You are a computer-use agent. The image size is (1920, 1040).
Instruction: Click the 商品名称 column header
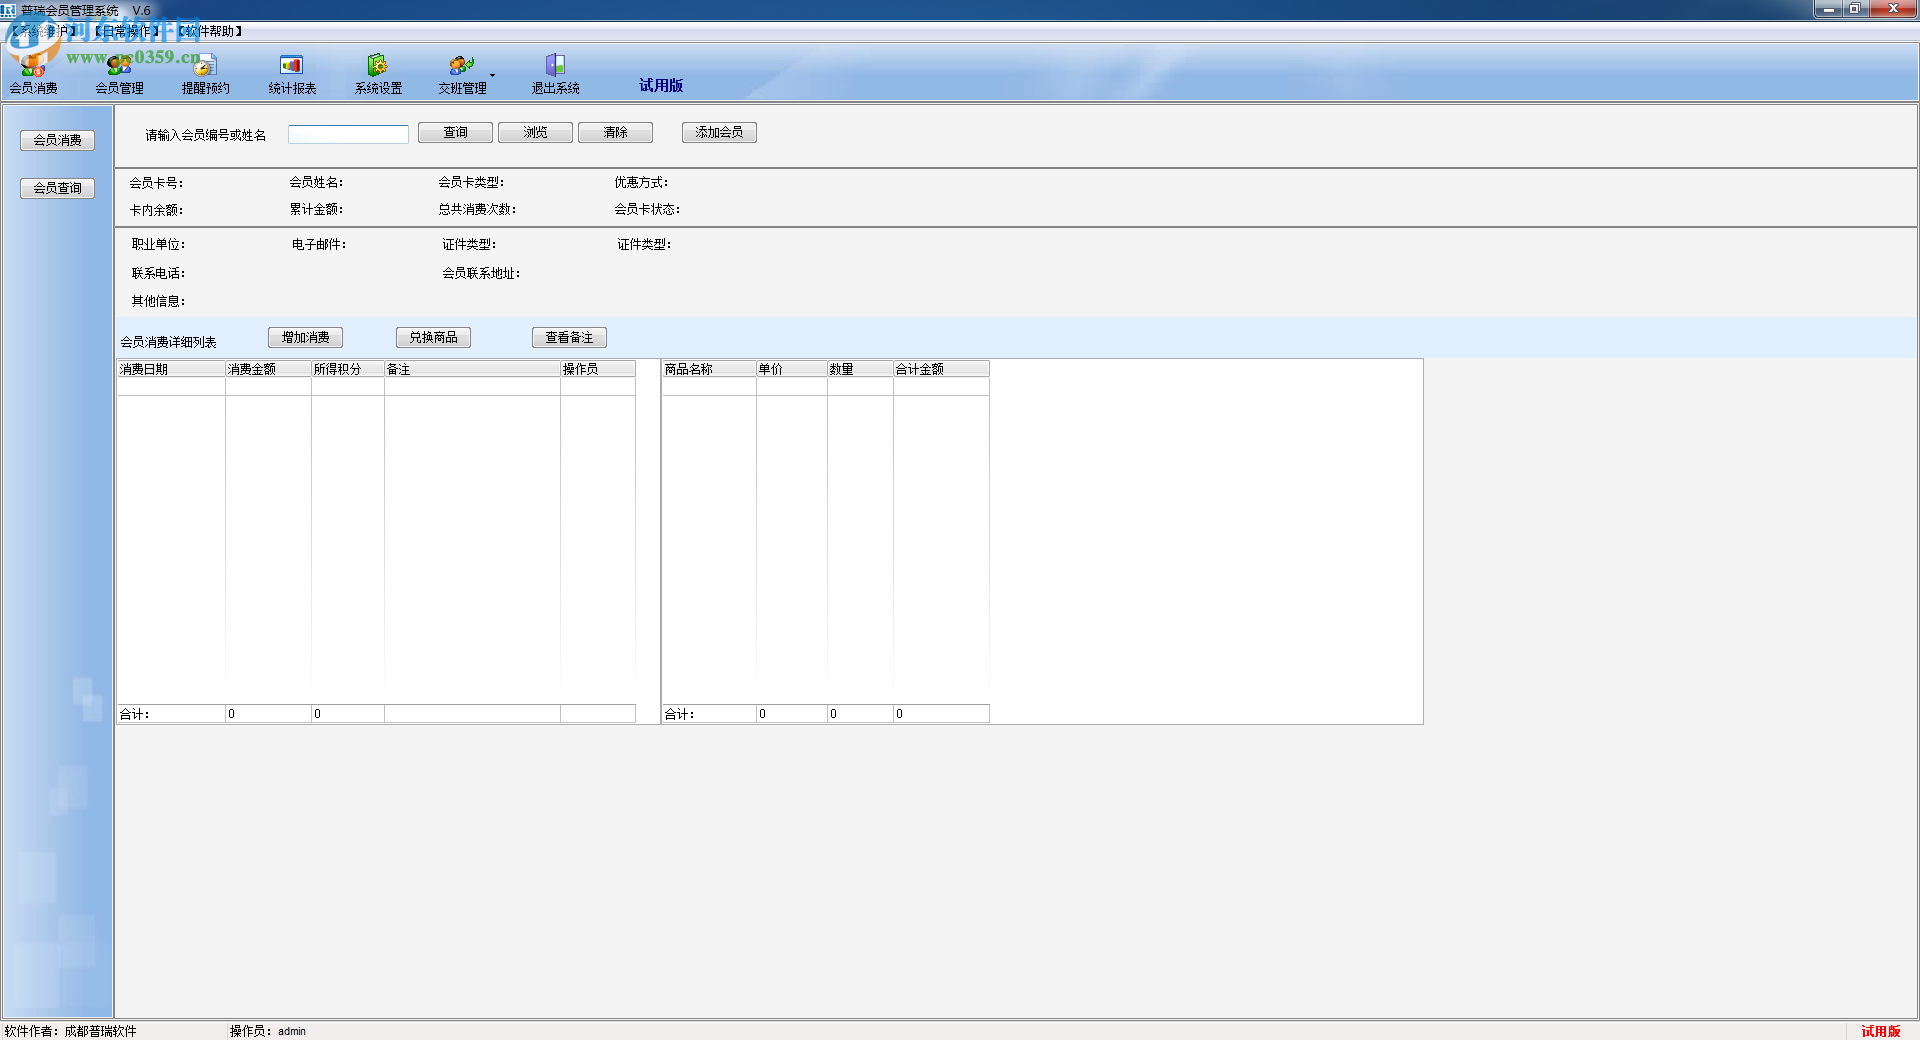[x=709, y=369]
